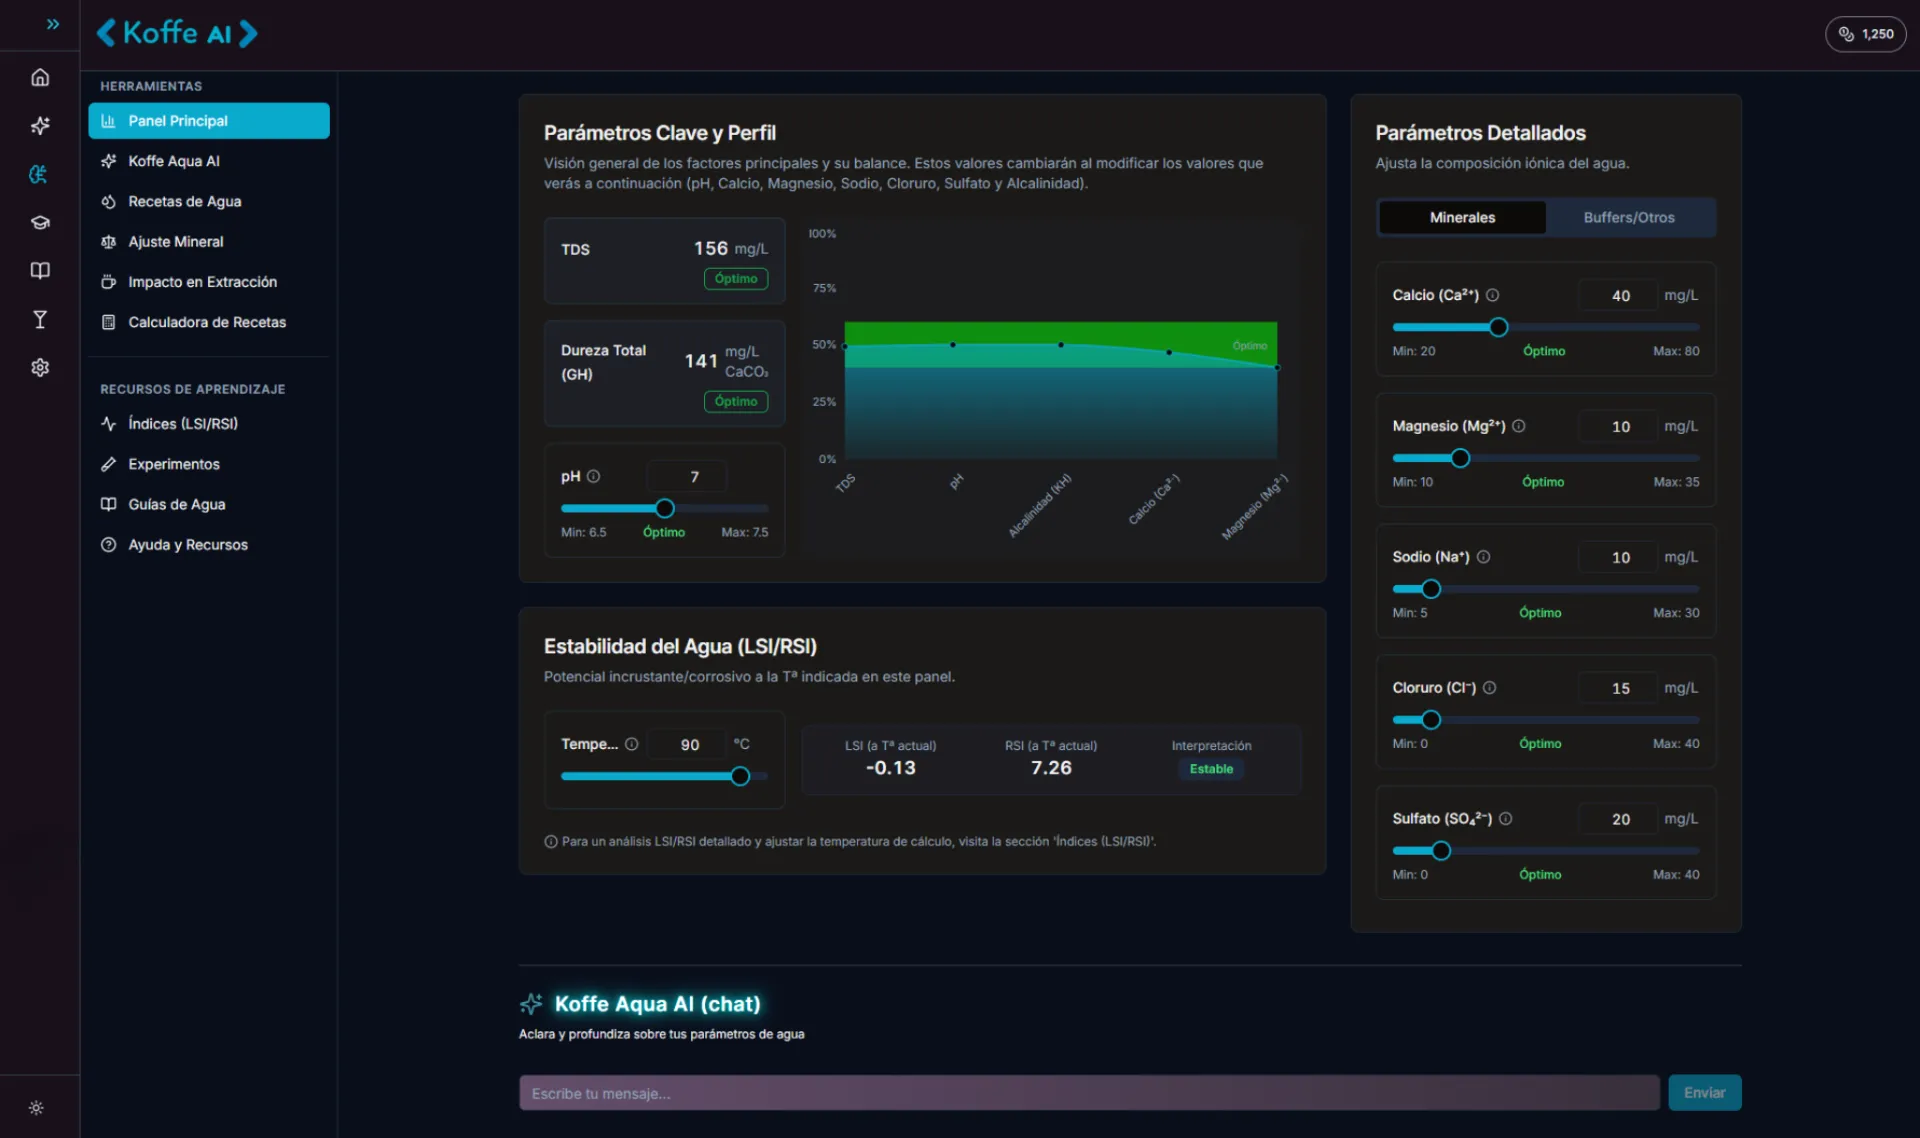Click the Sodio value input box

1620,557
